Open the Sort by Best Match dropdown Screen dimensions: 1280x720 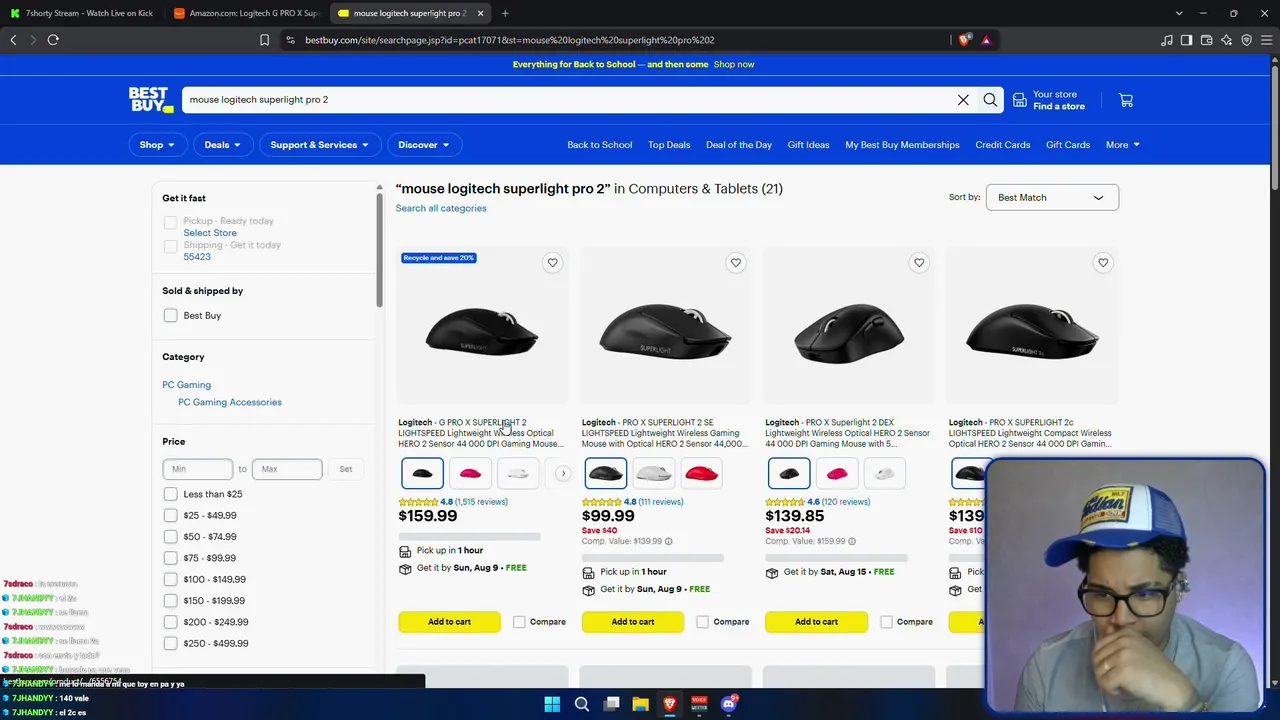pyautogui.click(x=1052, y=197)
